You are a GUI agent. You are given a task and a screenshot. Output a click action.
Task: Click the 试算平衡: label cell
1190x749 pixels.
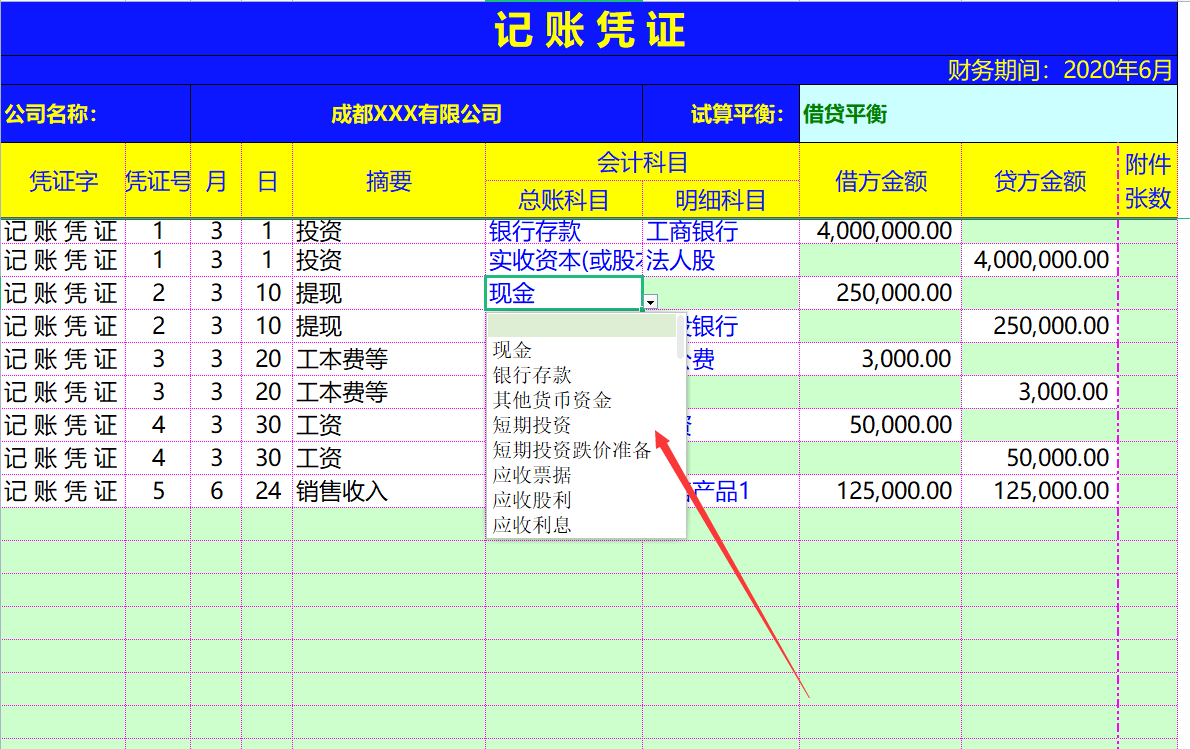coord(721,114)
